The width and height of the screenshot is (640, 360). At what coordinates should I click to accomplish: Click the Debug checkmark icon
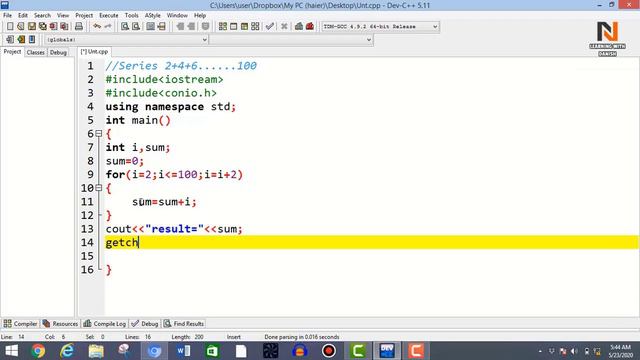pyautogui.click(x=269, y=27)
